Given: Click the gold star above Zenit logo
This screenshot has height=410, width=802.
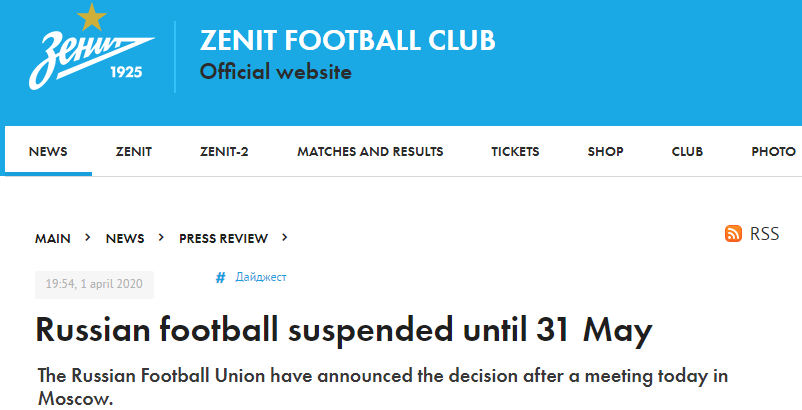Looking at the screenshot, I should 92,16.
